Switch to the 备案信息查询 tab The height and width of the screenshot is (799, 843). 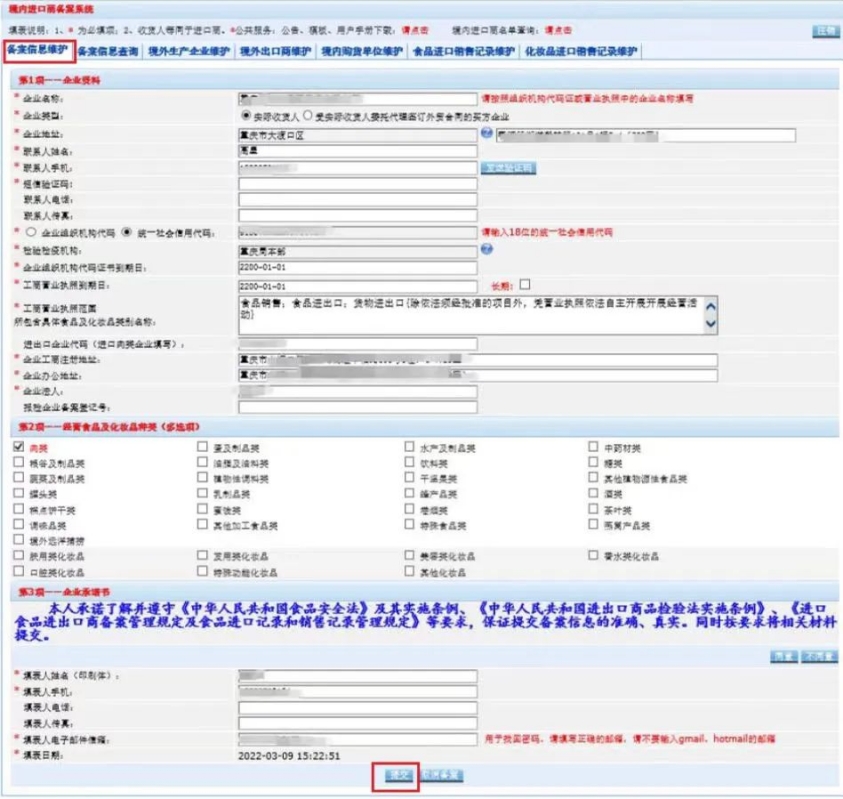coord(108,51)
